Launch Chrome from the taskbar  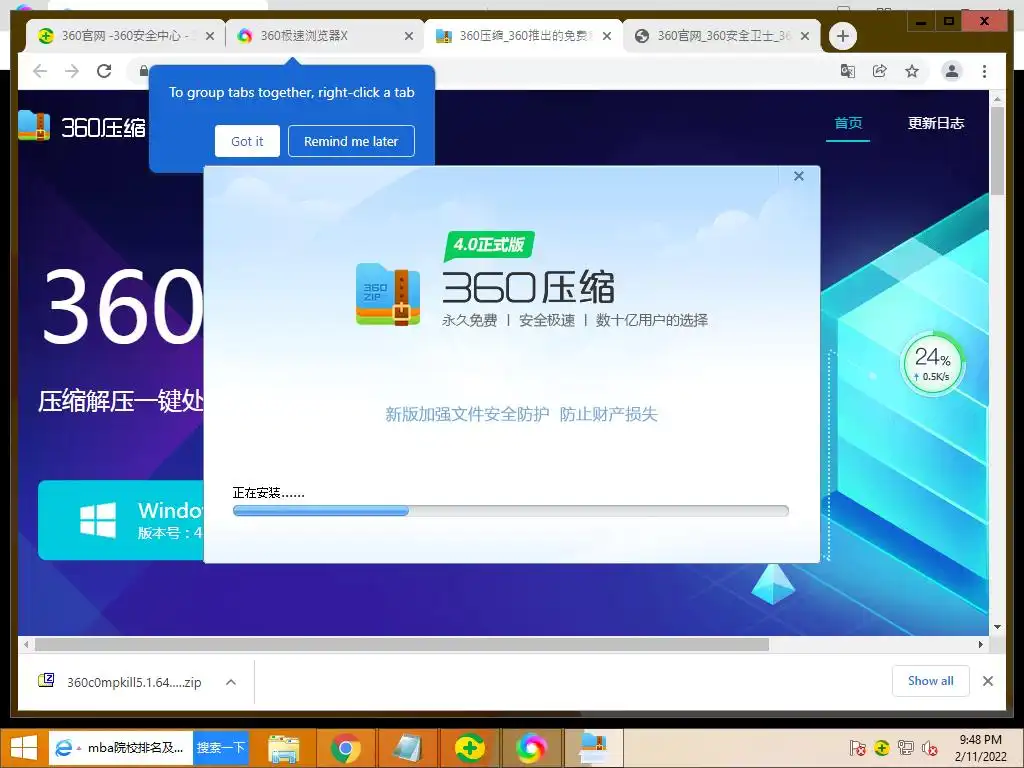(x=346, y=748)
